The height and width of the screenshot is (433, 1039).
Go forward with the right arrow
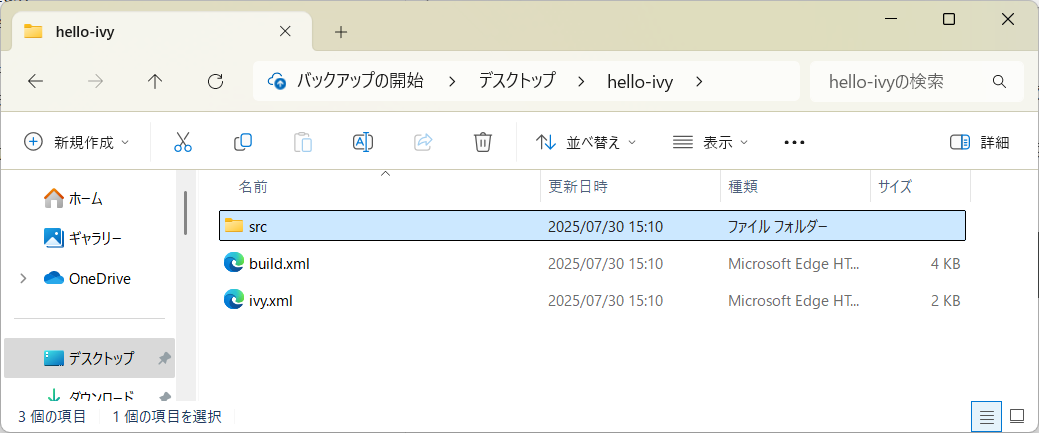click(x=95, y=82)
